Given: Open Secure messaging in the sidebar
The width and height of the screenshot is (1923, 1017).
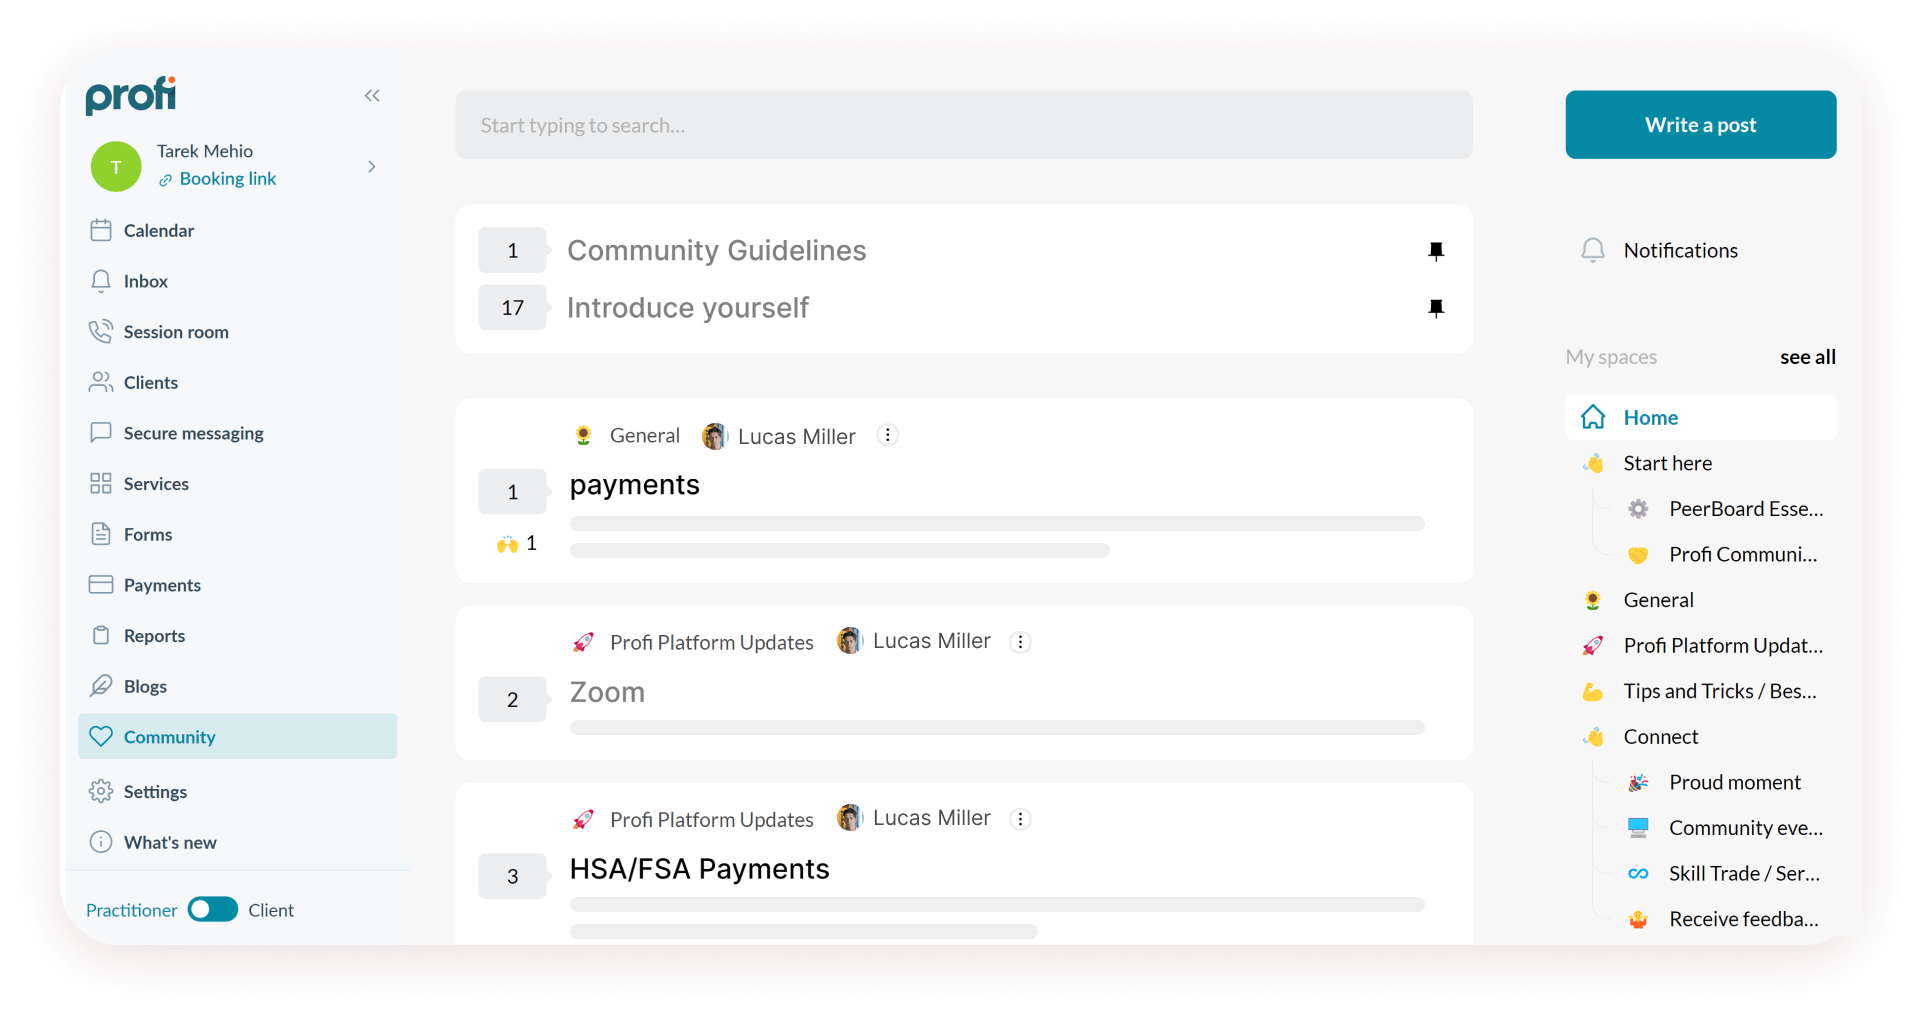Looking at the screenshot, I should pyautogui.click(x=193, y=433).
